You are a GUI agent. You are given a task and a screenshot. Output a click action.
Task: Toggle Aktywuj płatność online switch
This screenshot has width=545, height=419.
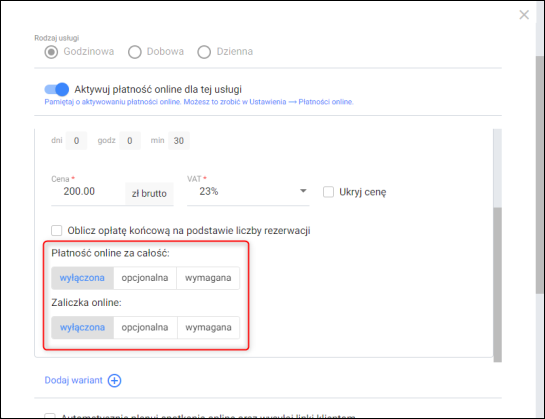pos(57,89)
